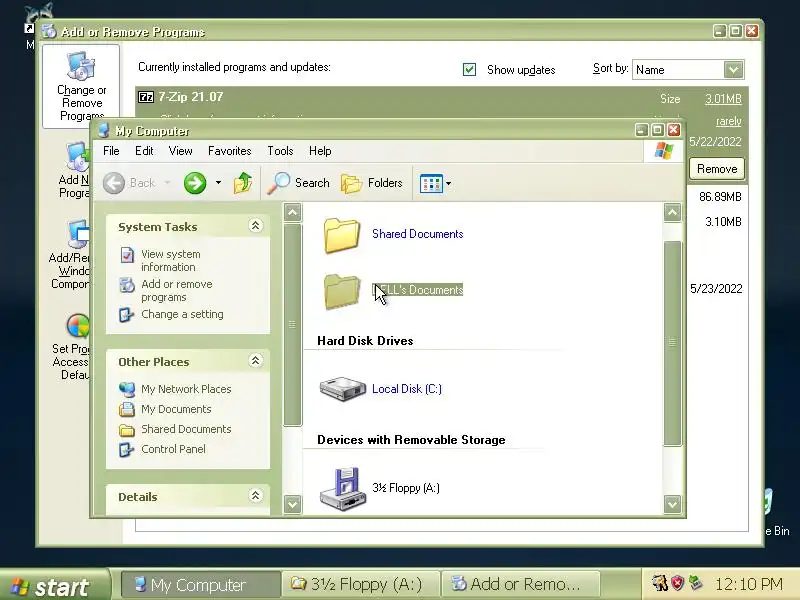Select the 3½ Floppy (A:) drive icon
Image resolution: width=800 pixels, height=600 pixels.
pyautogui.click(x=343, y=488)
